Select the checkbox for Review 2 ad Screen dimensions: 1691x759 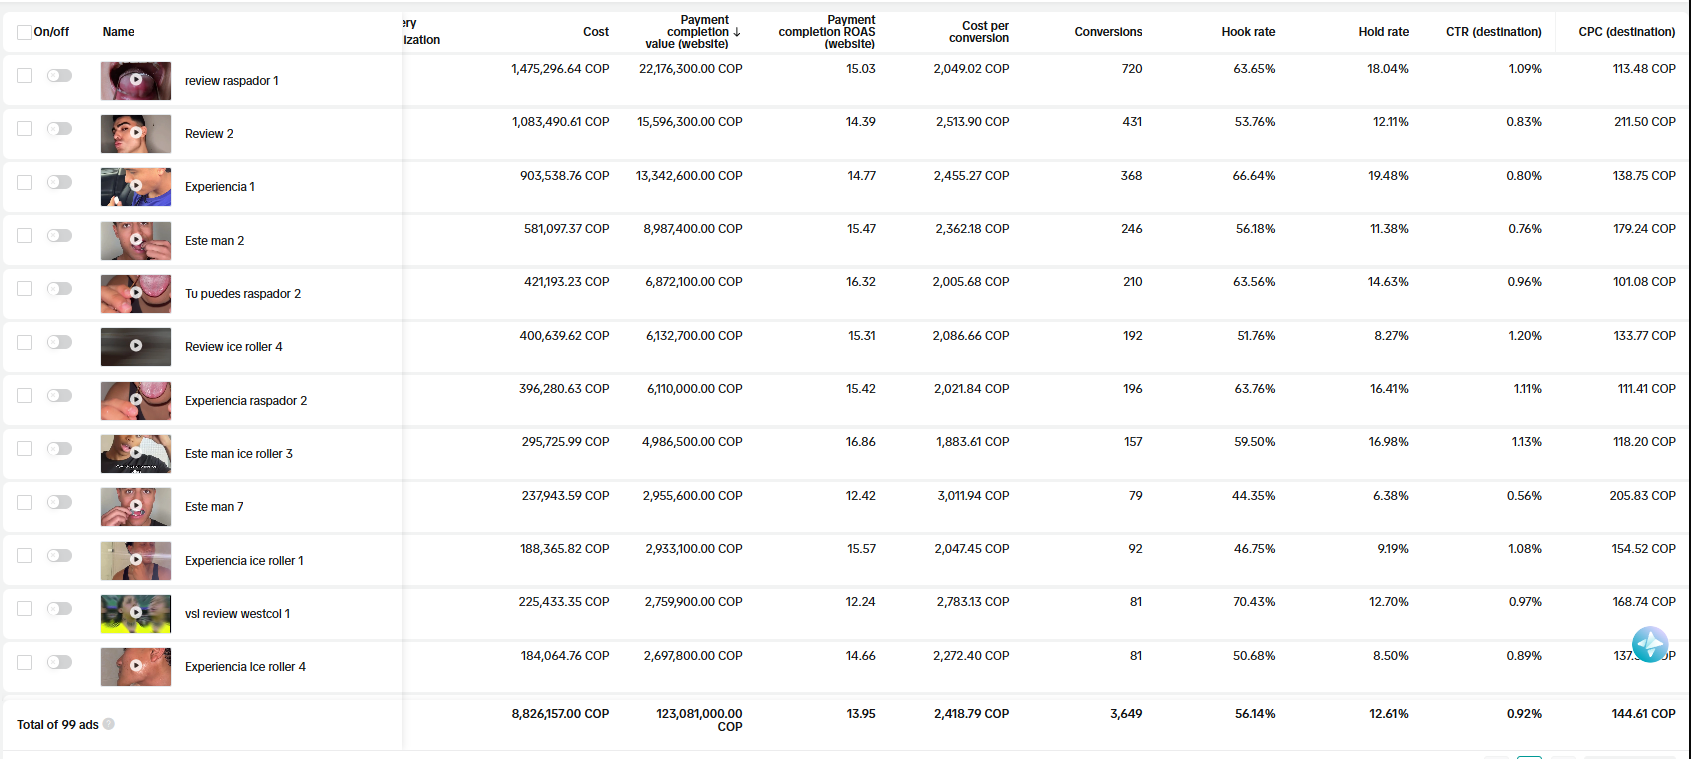24,129
